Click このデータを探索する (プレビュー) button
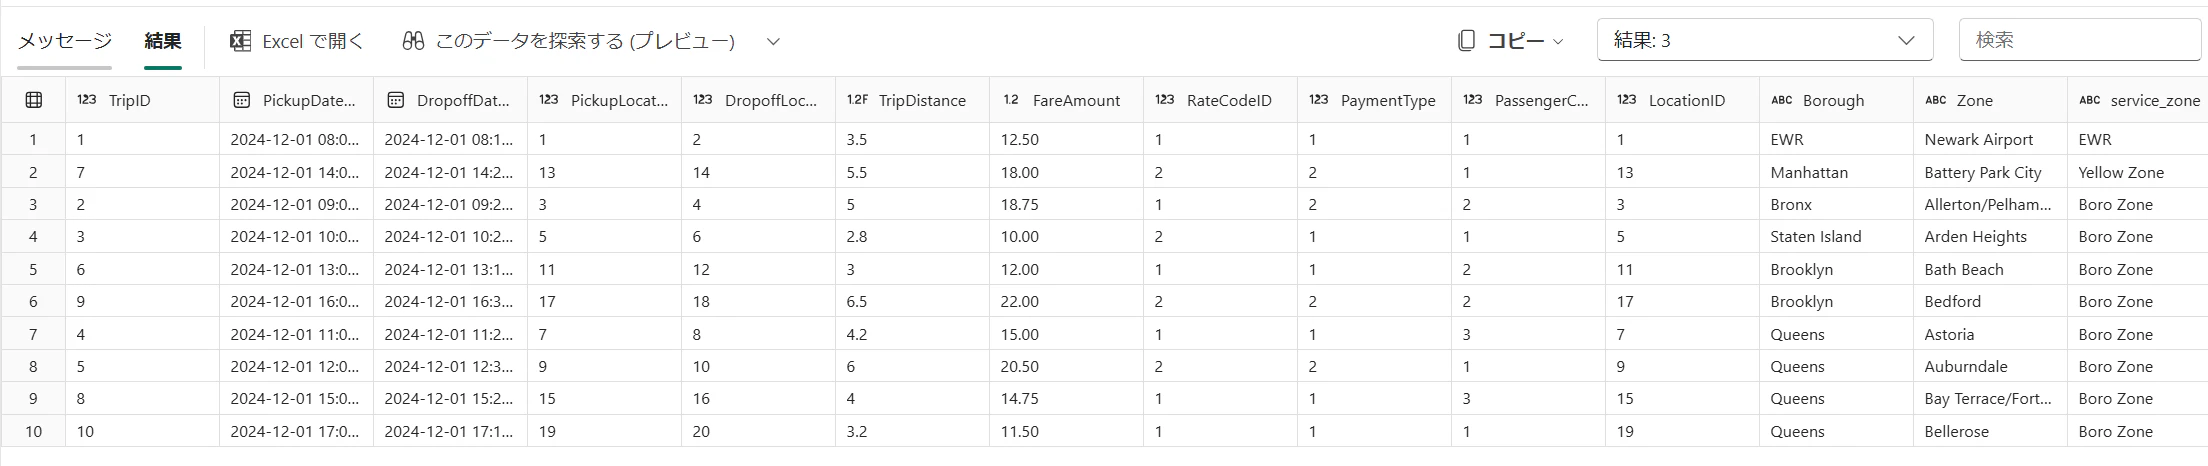Viewport: 2208px width, 466px height. tap(585, 41)
